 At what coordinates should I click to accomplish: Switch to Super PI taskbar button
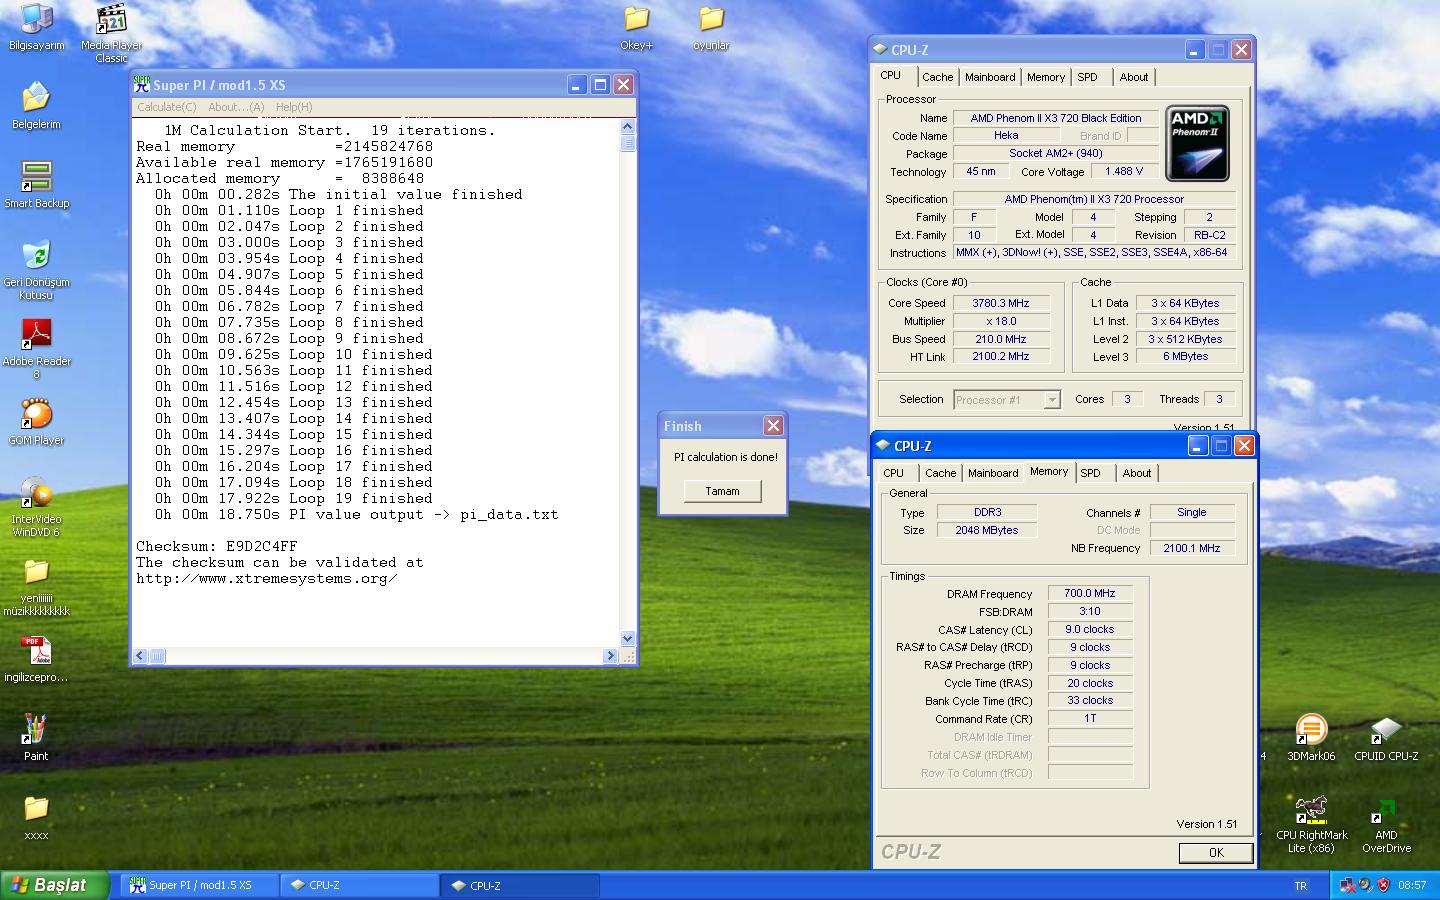(200, 885)
